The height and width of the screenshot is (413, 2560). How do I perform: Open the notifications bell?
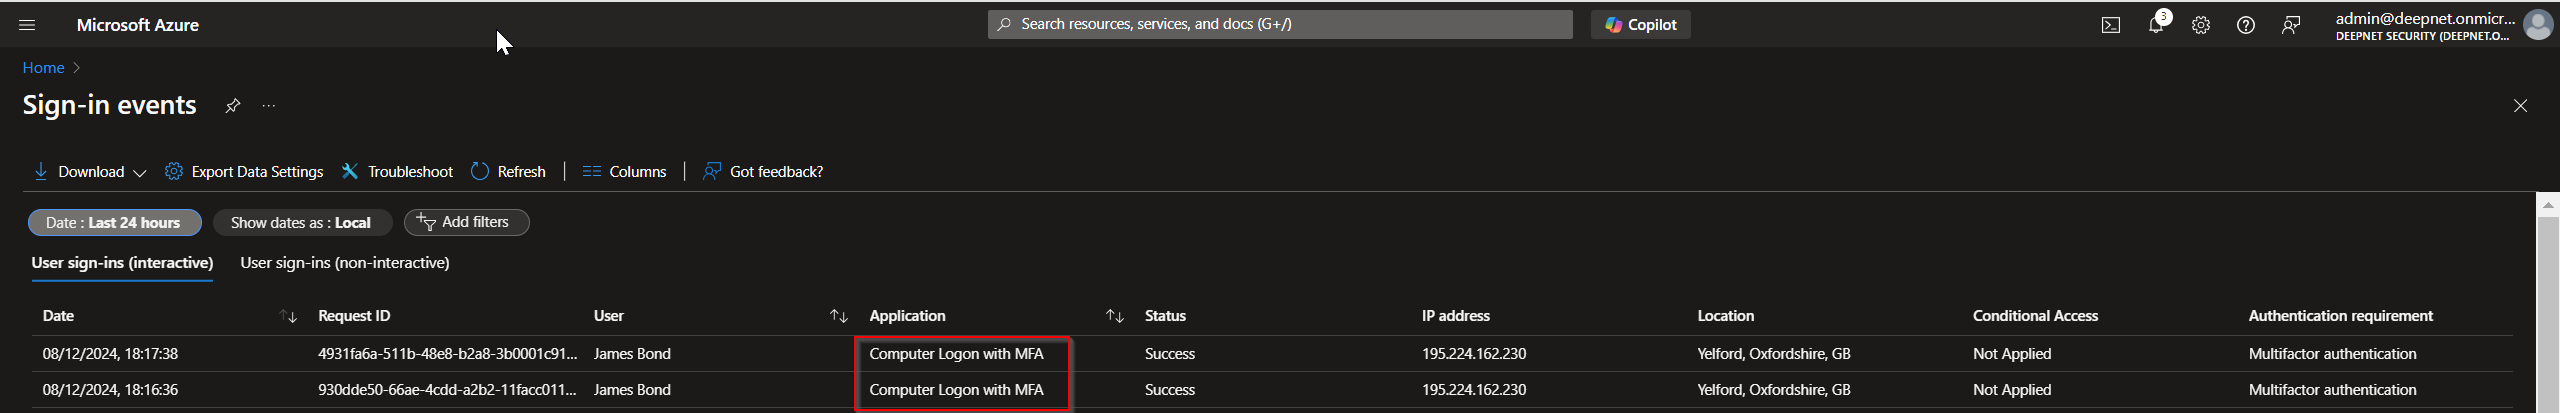(2156, 25)
